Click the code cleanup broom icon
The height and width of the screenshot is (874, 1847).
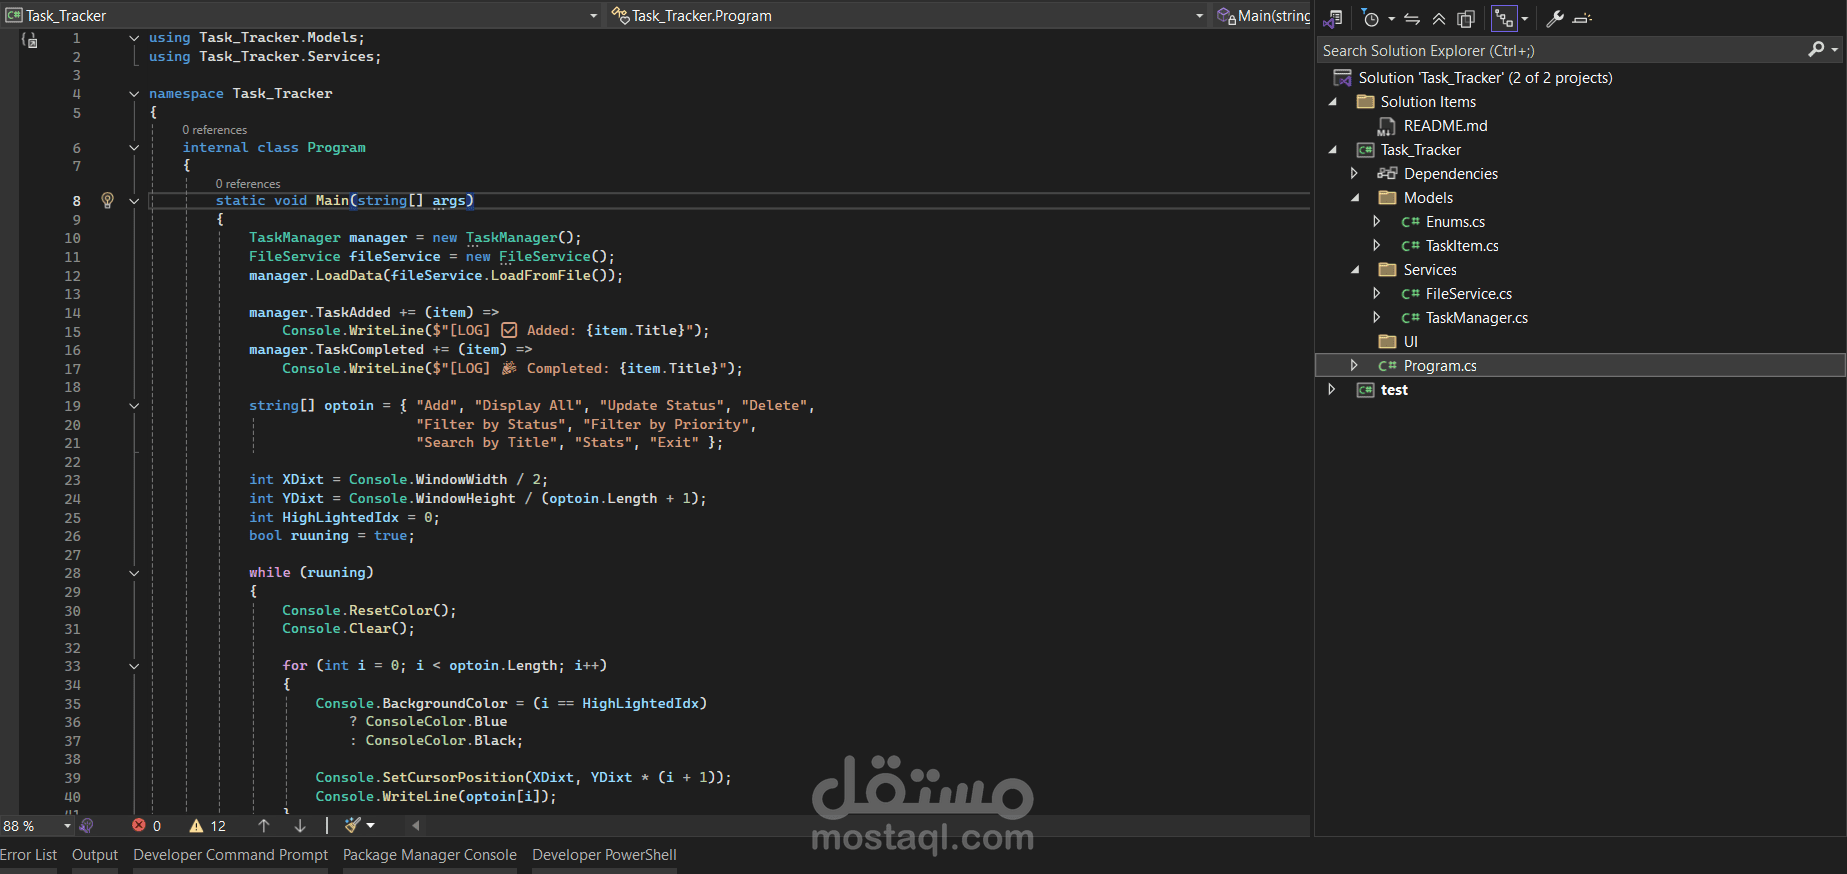[x=352, y=826]
